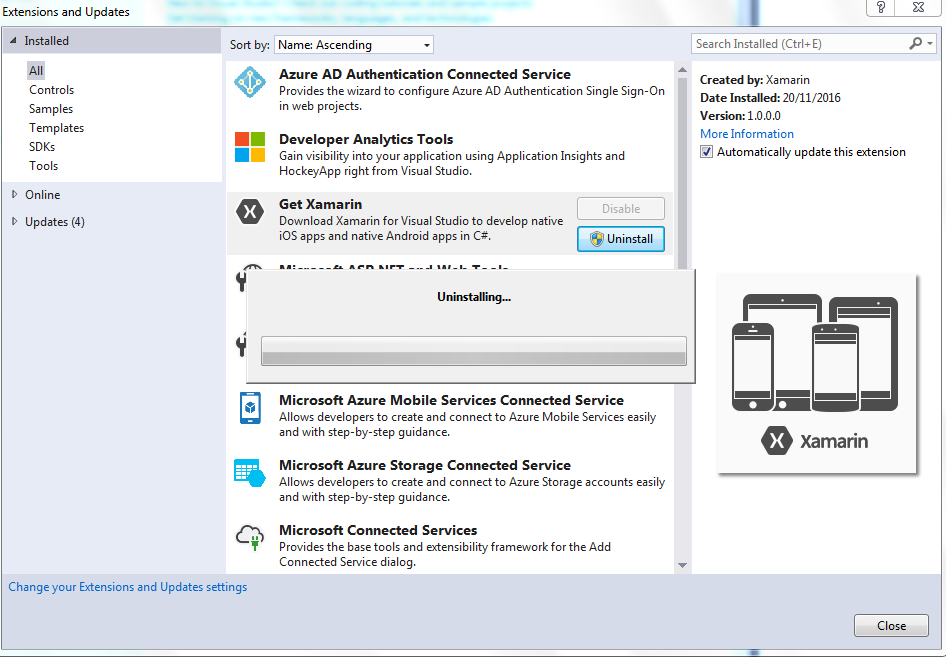
Task: Click the Azure AD Authentication Connected Service icon
Action: (250, 83)
